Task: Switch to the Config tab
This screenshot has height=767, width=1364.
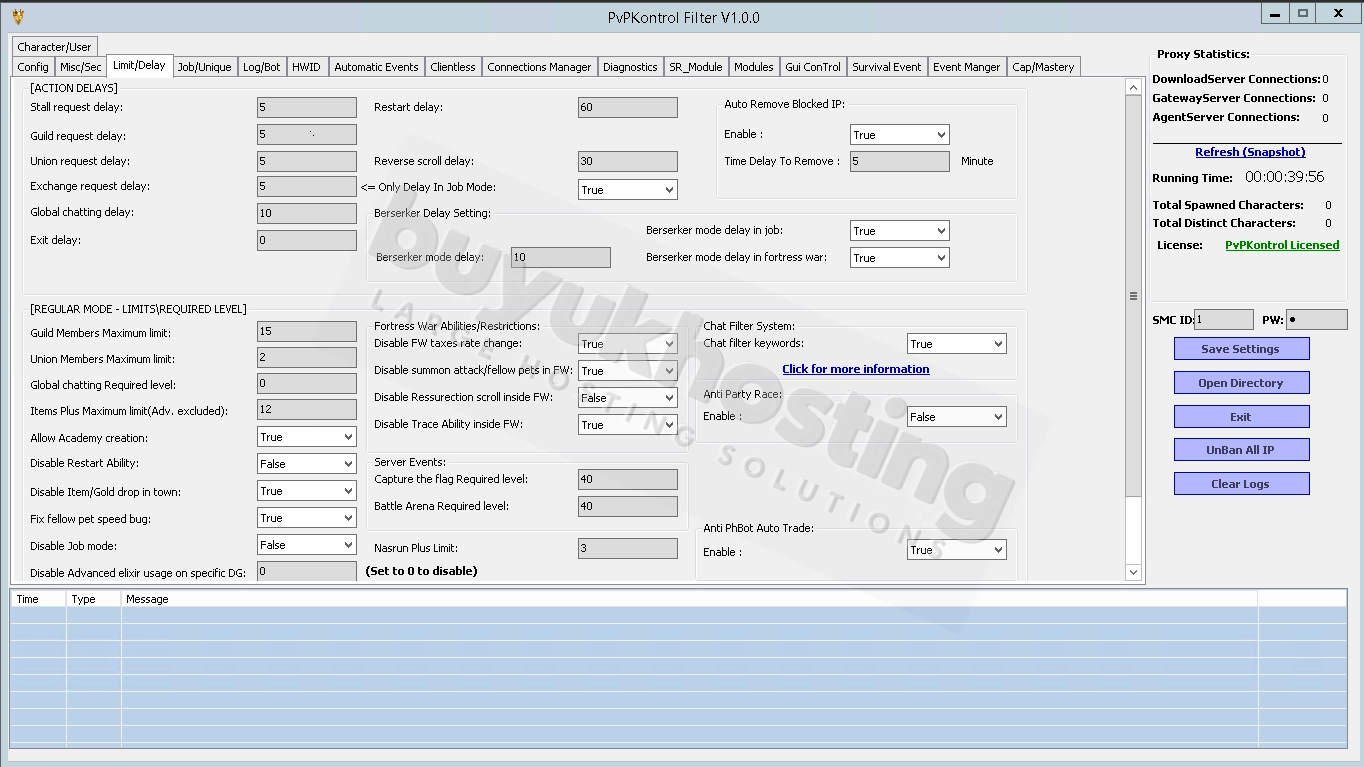Action: (33, 67)
